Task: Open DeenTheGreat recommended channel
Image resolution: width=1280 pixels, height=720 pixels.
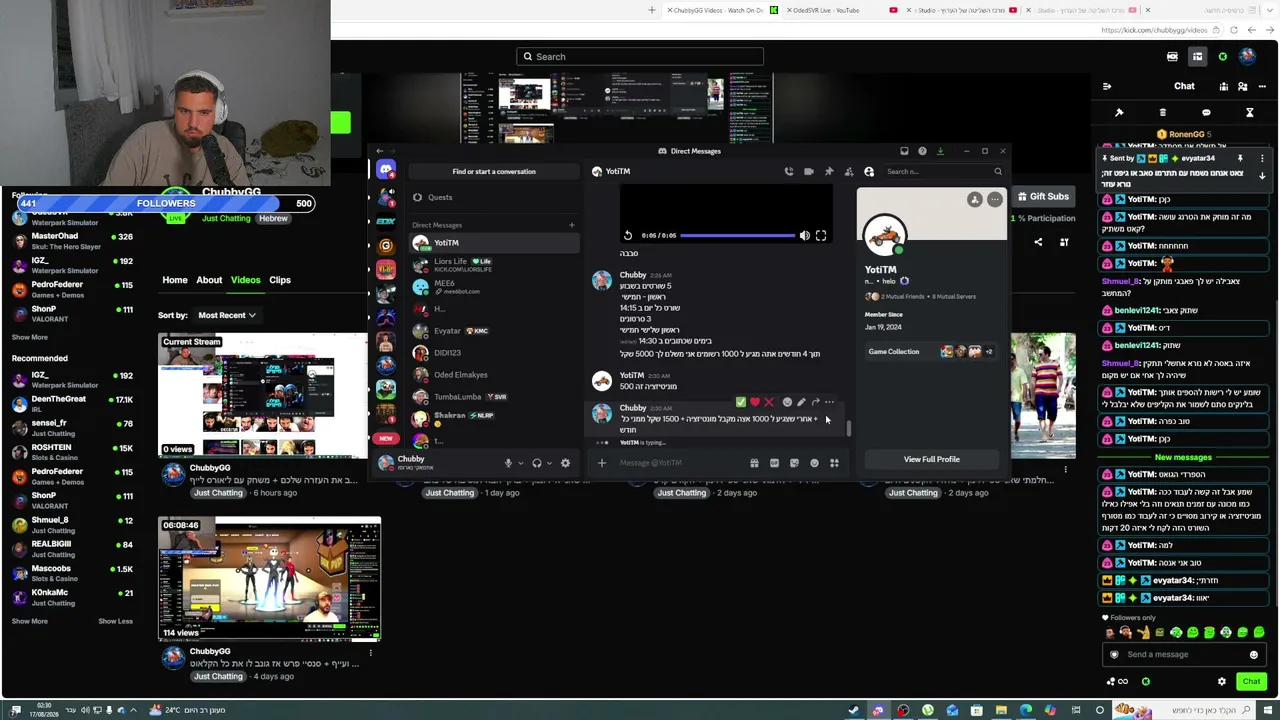Action: (72, 404)
